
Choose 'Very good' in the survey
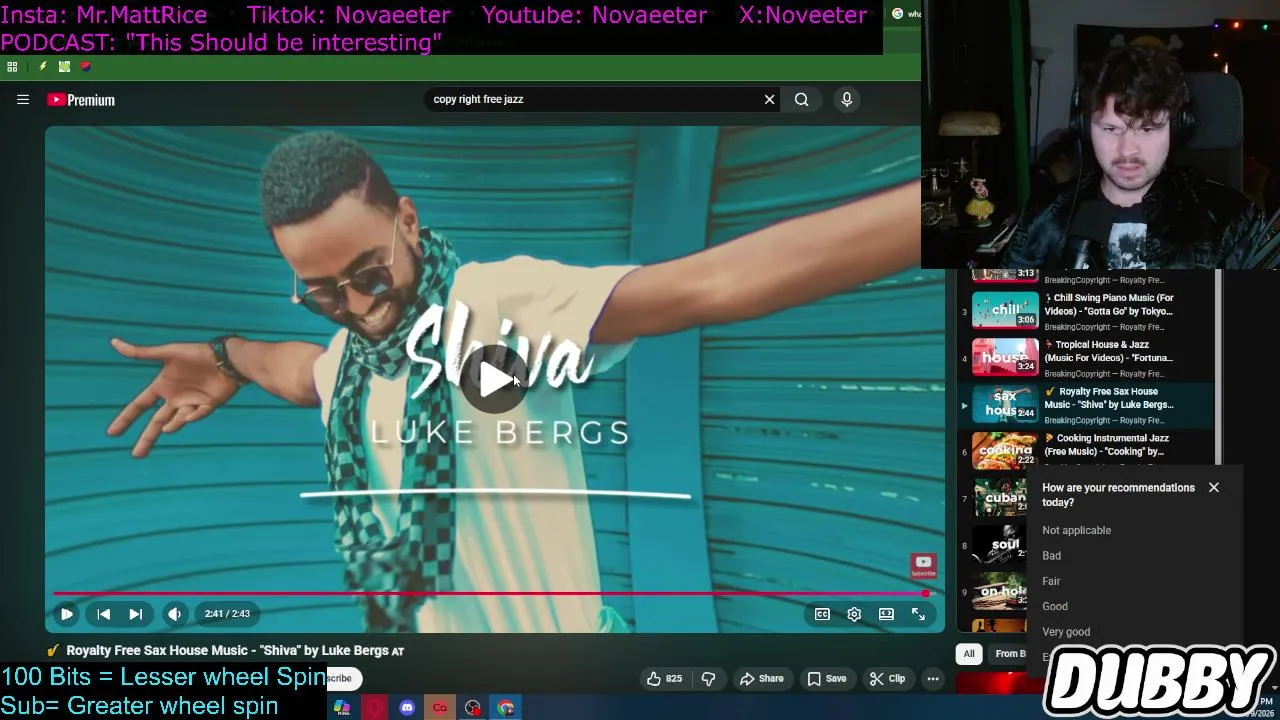[x=1066, y=632]
